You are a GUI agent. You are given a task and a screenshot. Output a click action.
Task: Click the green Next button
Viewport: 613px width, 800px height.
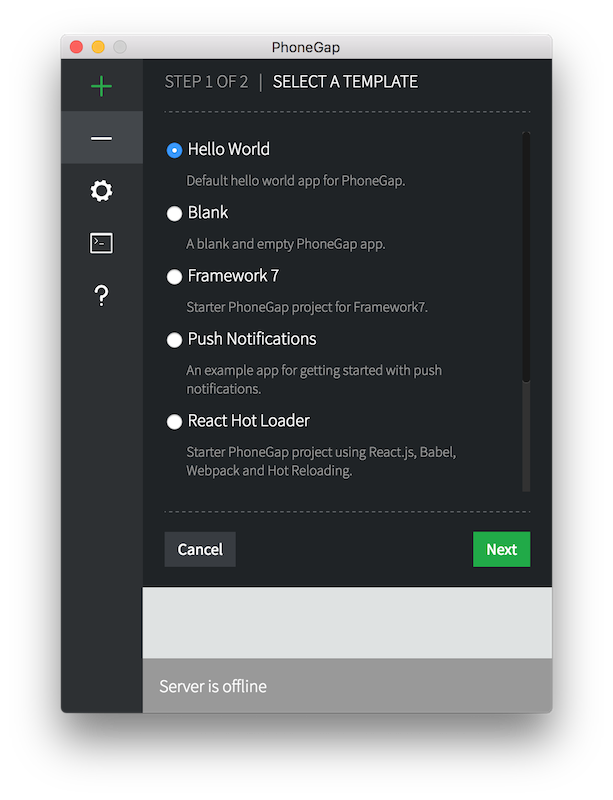(501, 549)
